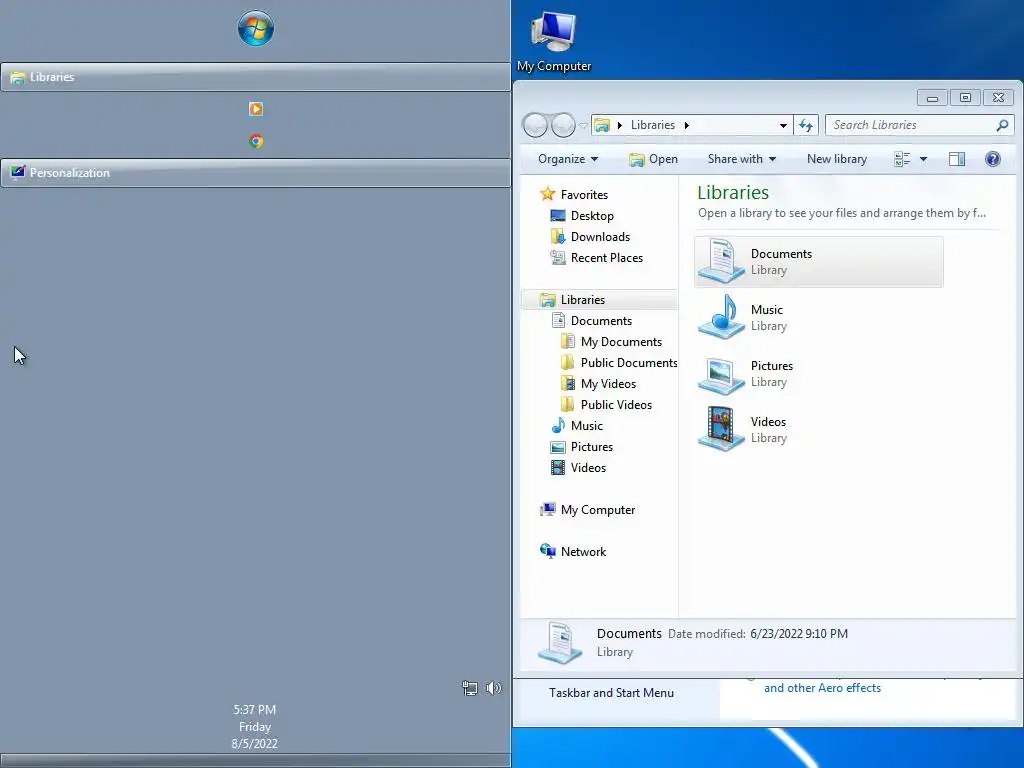Viewport: 1024px width, 768px height.
Task: Click the folder icon in the address bar
Action: (601, 125)
